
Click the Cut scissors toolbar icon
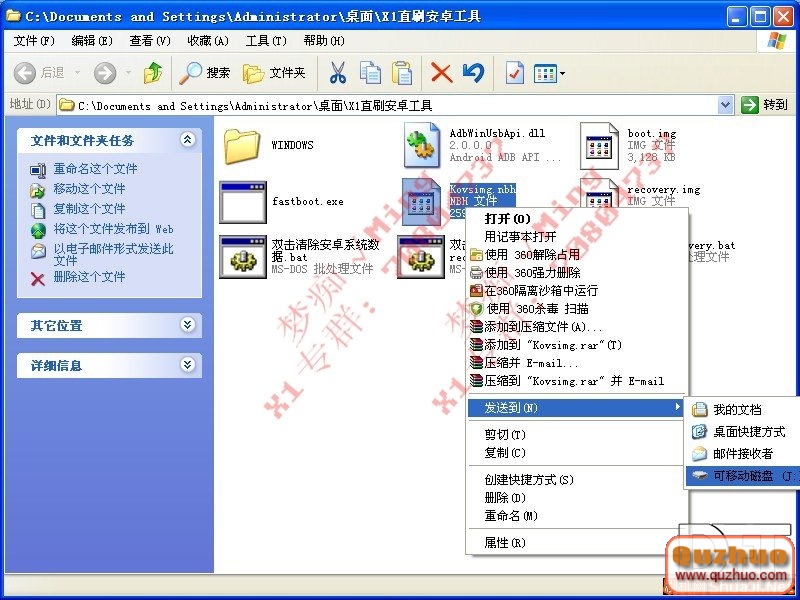[x=337, y=73]
